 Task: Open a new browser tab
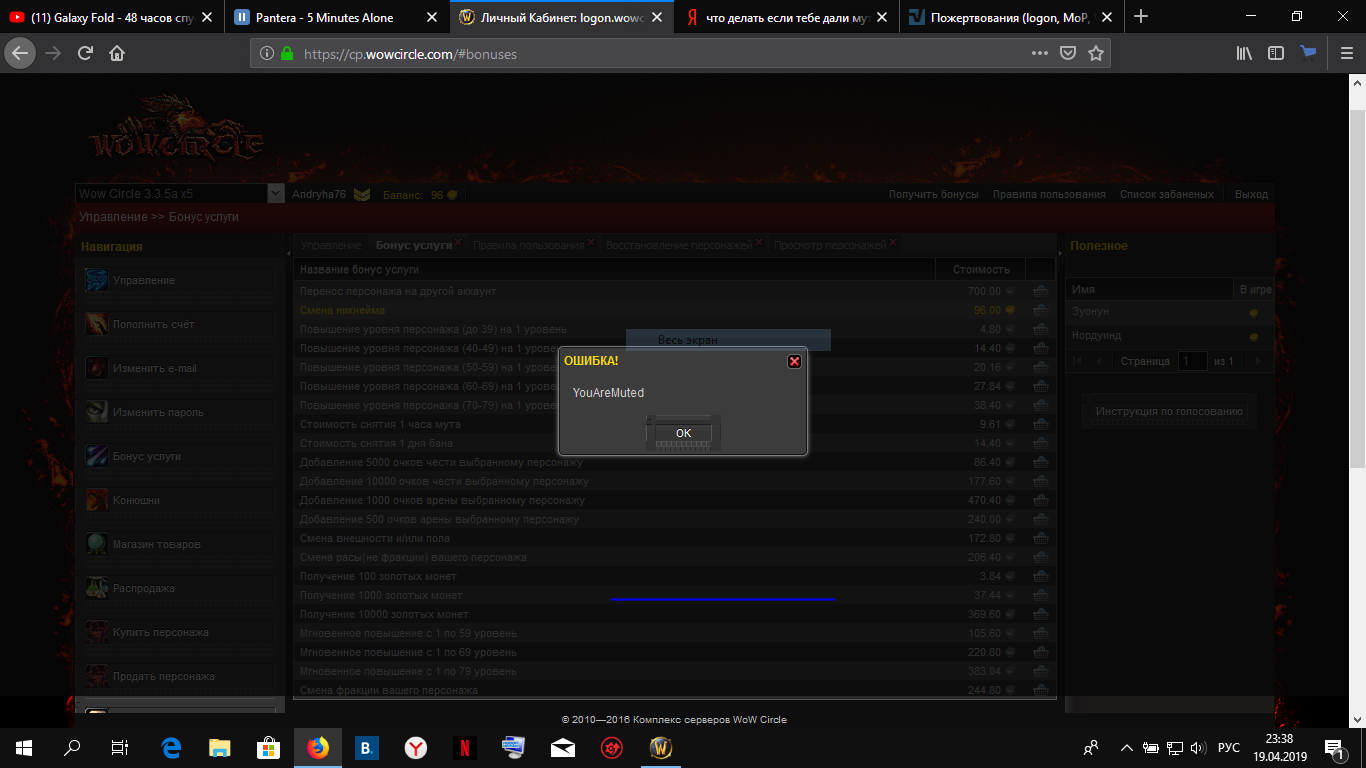[1141, 17]
